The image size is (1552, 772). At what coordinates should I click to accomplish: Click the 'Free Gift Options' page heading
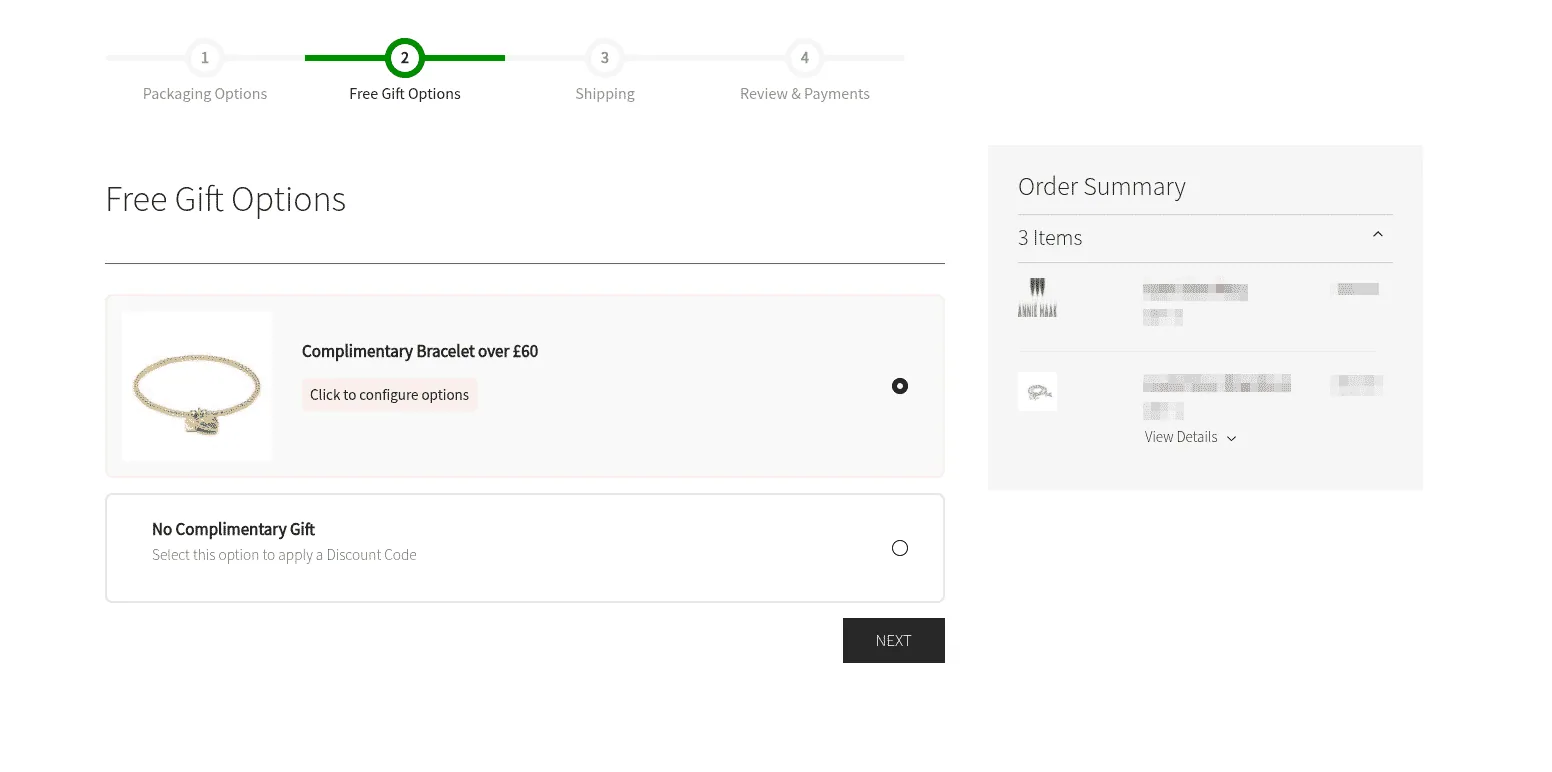[226, 199]
